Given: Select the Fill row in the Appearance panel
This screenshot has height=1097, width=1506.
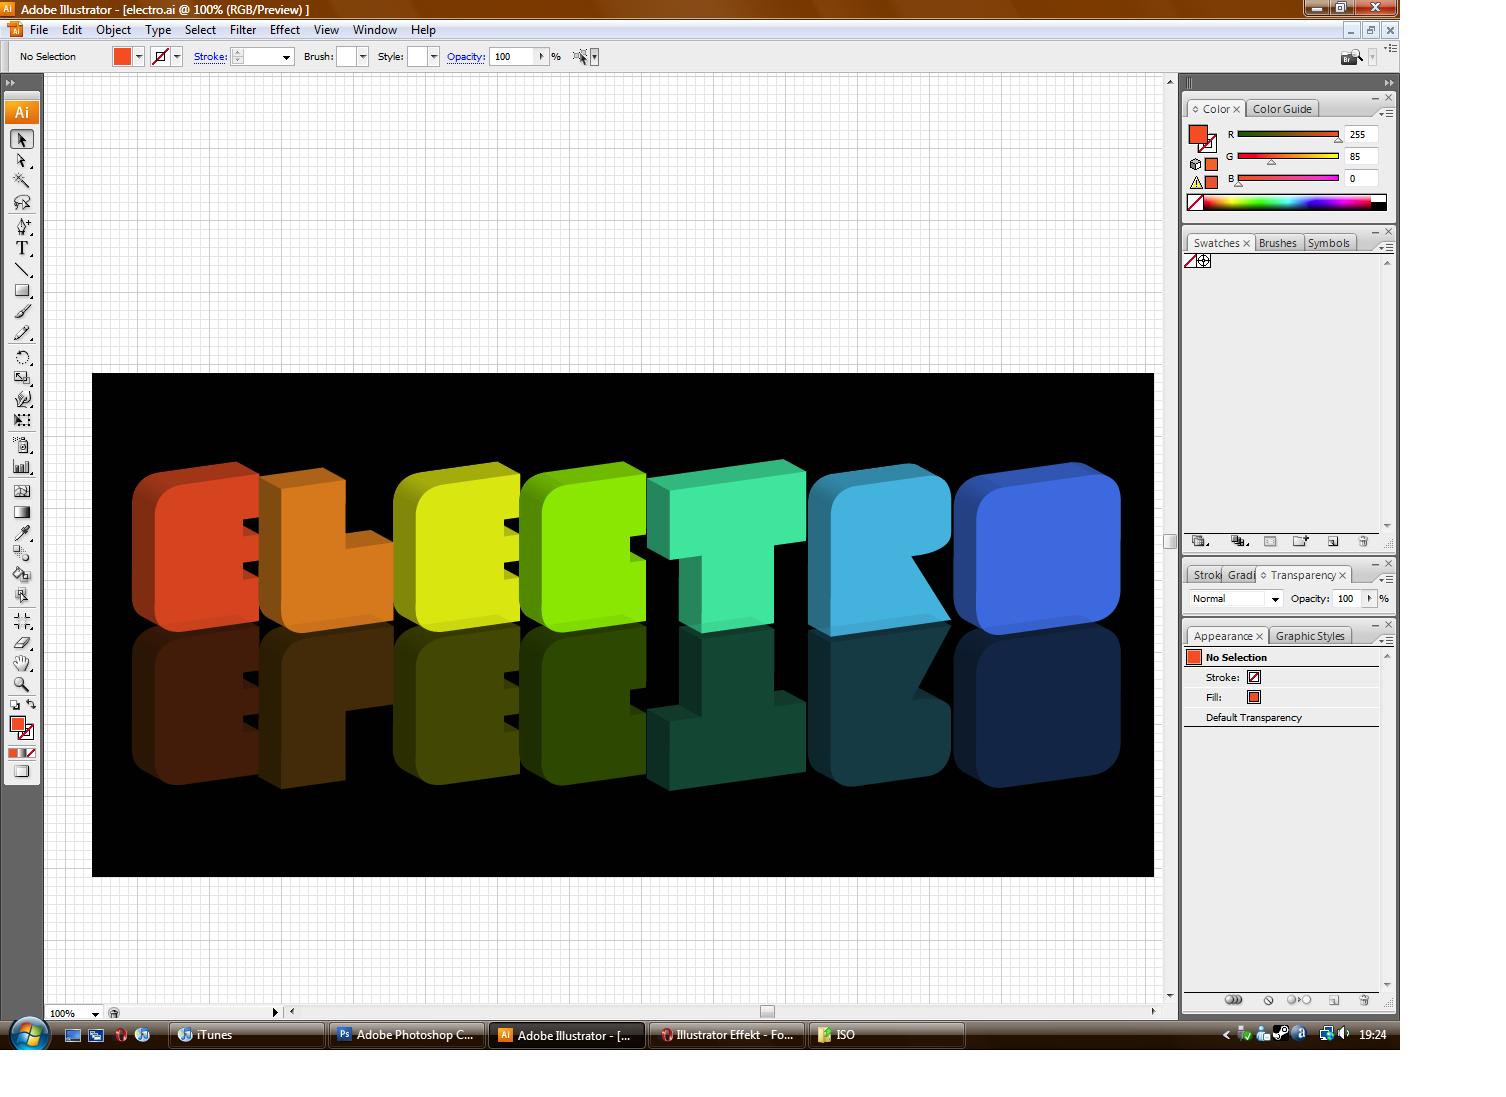Looking at the screenshot, I should pyautogui.click(x=1281, y=697).
